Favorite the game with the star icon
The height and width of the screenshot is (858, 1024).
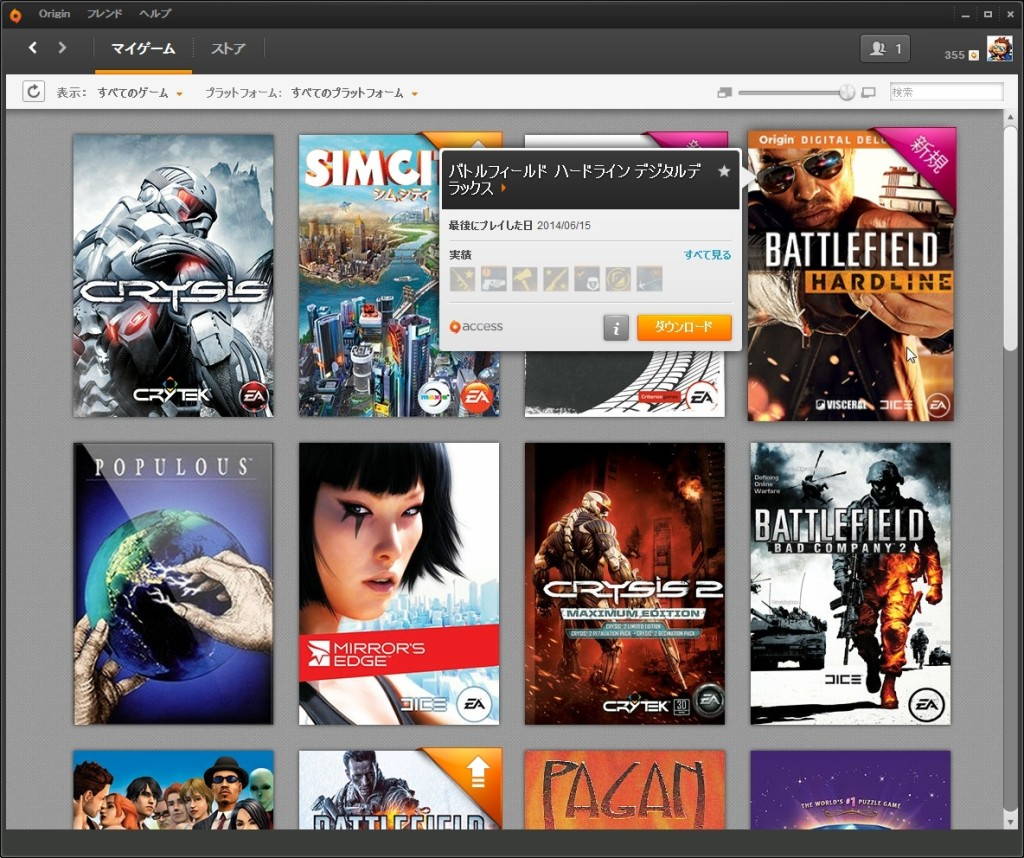pyautogui.click(x=724, y=171)
